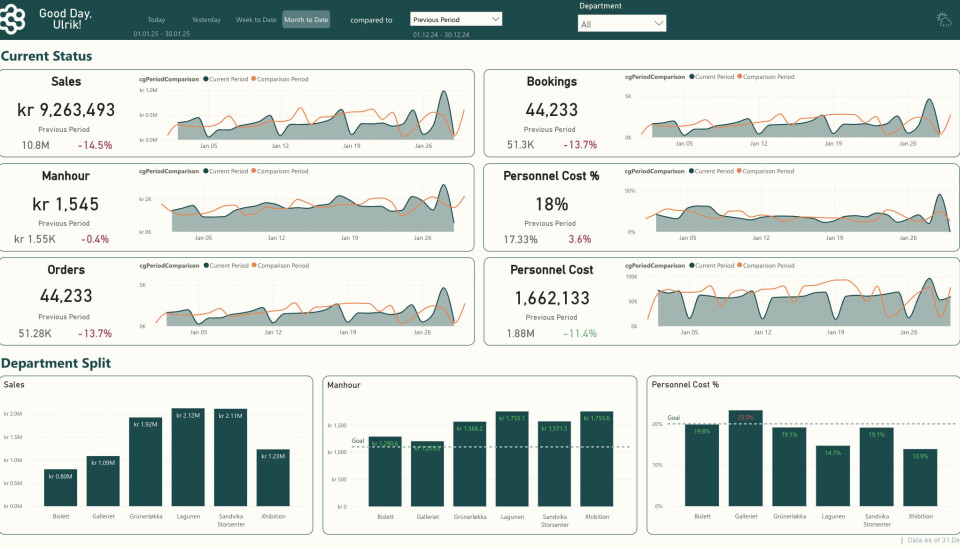Screen dimensions: 960x548
Task: Click the Bookings KPI value 44,233
Action: tap(551, 111)
